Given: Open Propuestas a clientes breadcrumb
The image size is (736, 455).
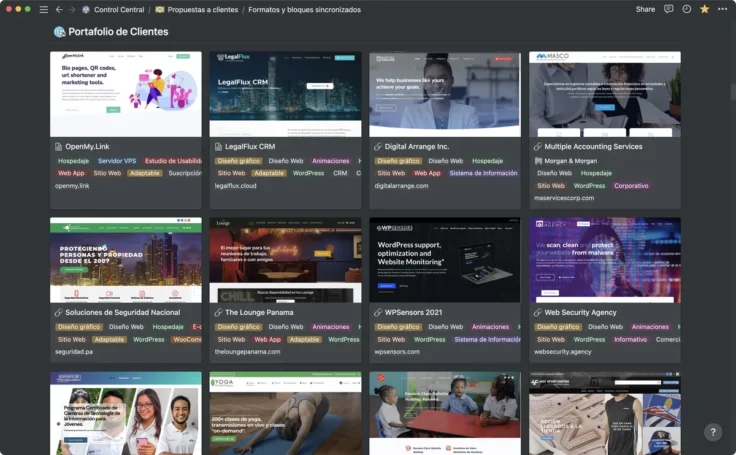Looking at the screenshot, I should [x=203, y=9].
